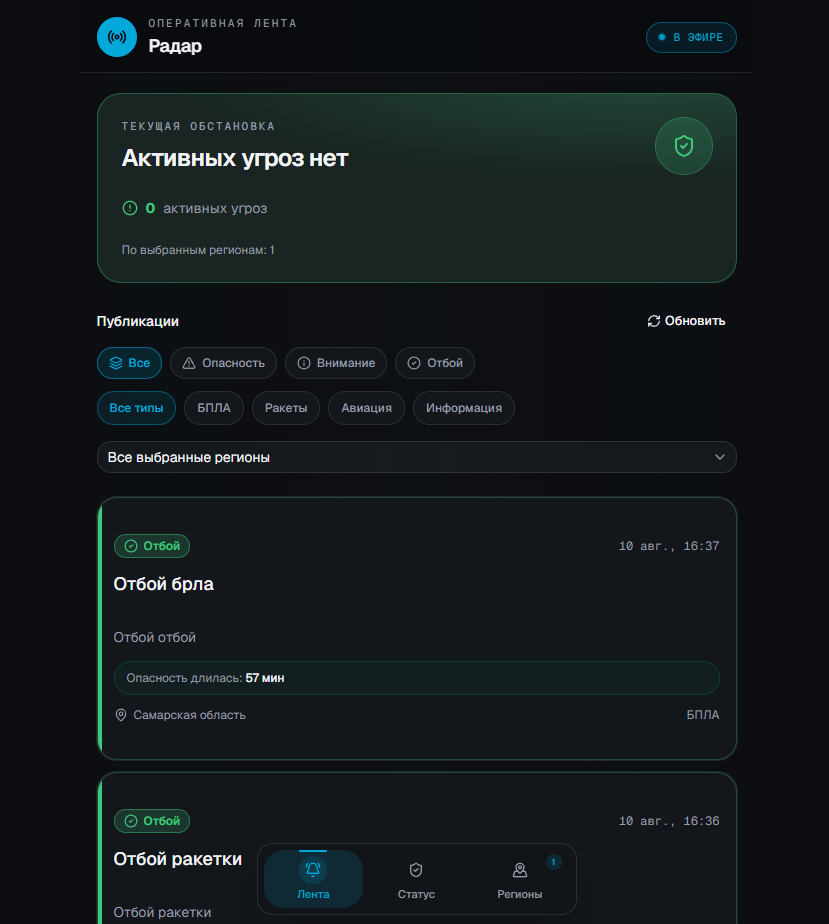Click the exclamation icon beside active threats count
Viewport: 829px width, 924px height.
coord(130,208)
